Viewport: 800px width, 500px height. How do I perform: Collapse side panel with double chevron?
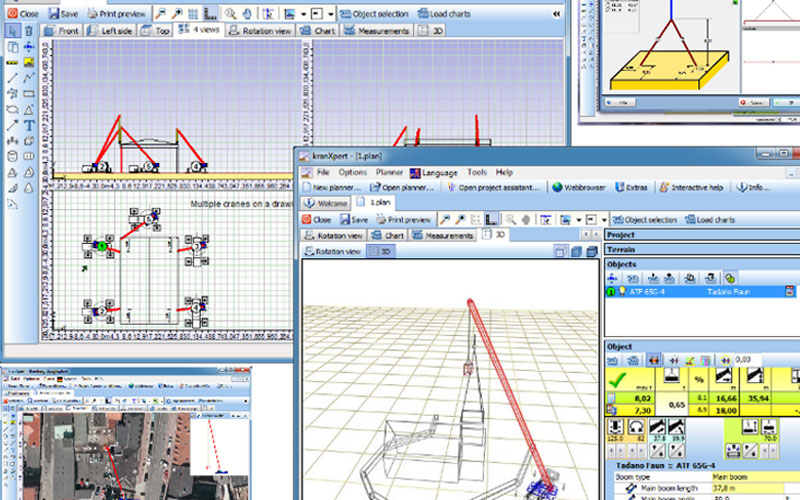click(x=557, y=14)
